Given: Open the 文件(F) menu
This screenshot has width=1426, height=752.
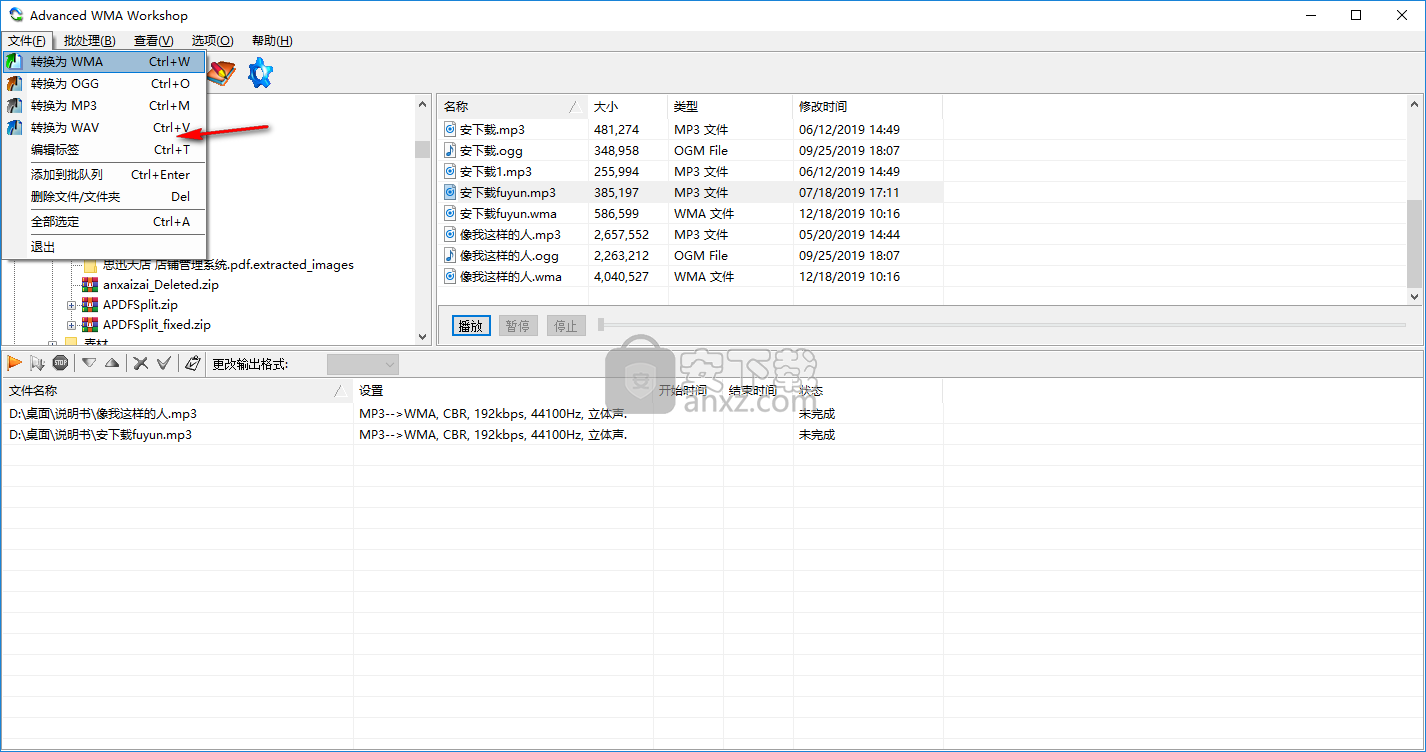Looking at the screenshot, I should 27,41.
